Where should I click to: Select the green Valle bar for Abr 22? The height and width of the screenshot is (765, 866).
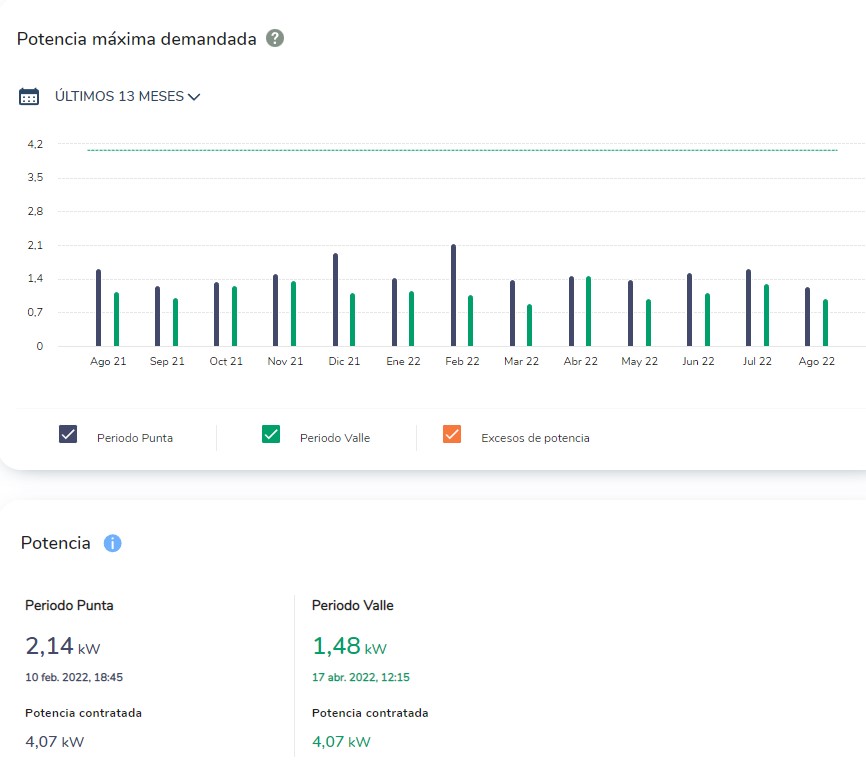tap(589, 311)
